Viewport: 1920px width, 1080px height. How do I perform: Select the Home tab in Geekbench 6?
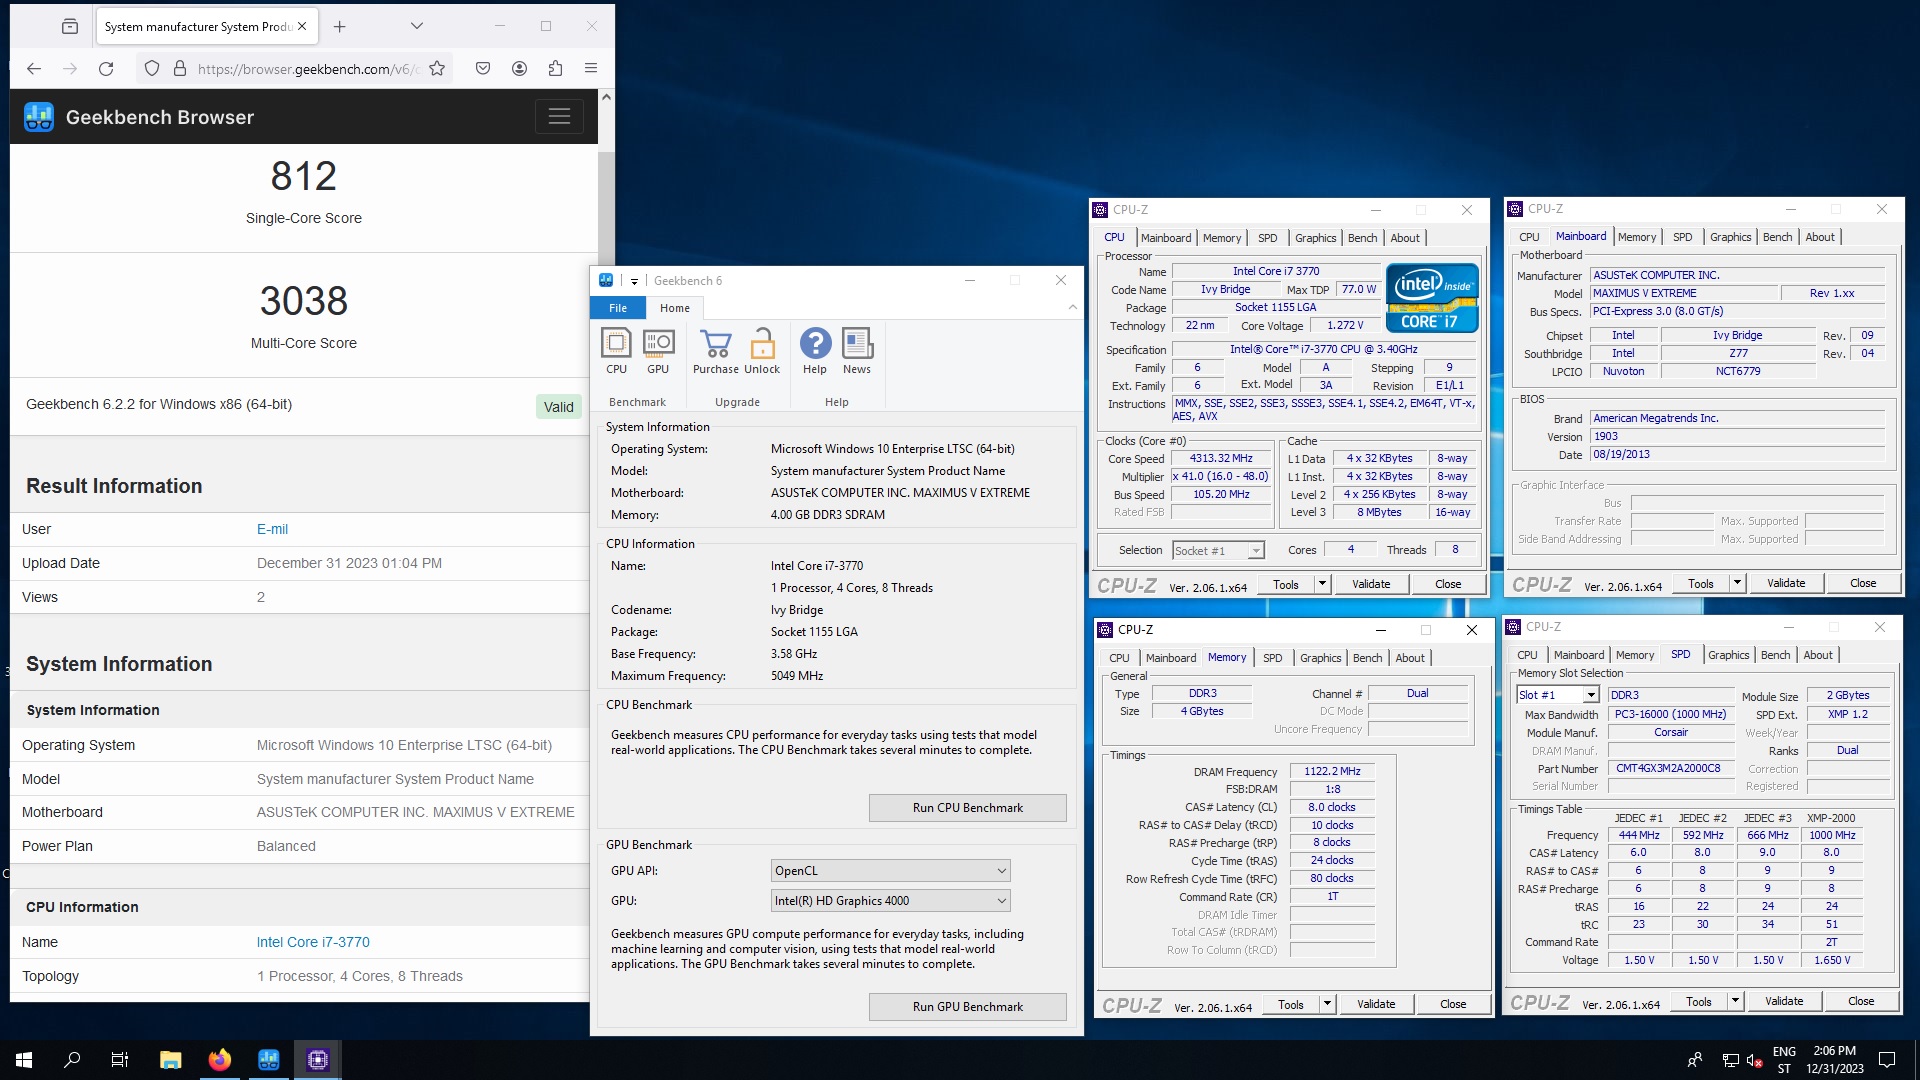(675, 308)
